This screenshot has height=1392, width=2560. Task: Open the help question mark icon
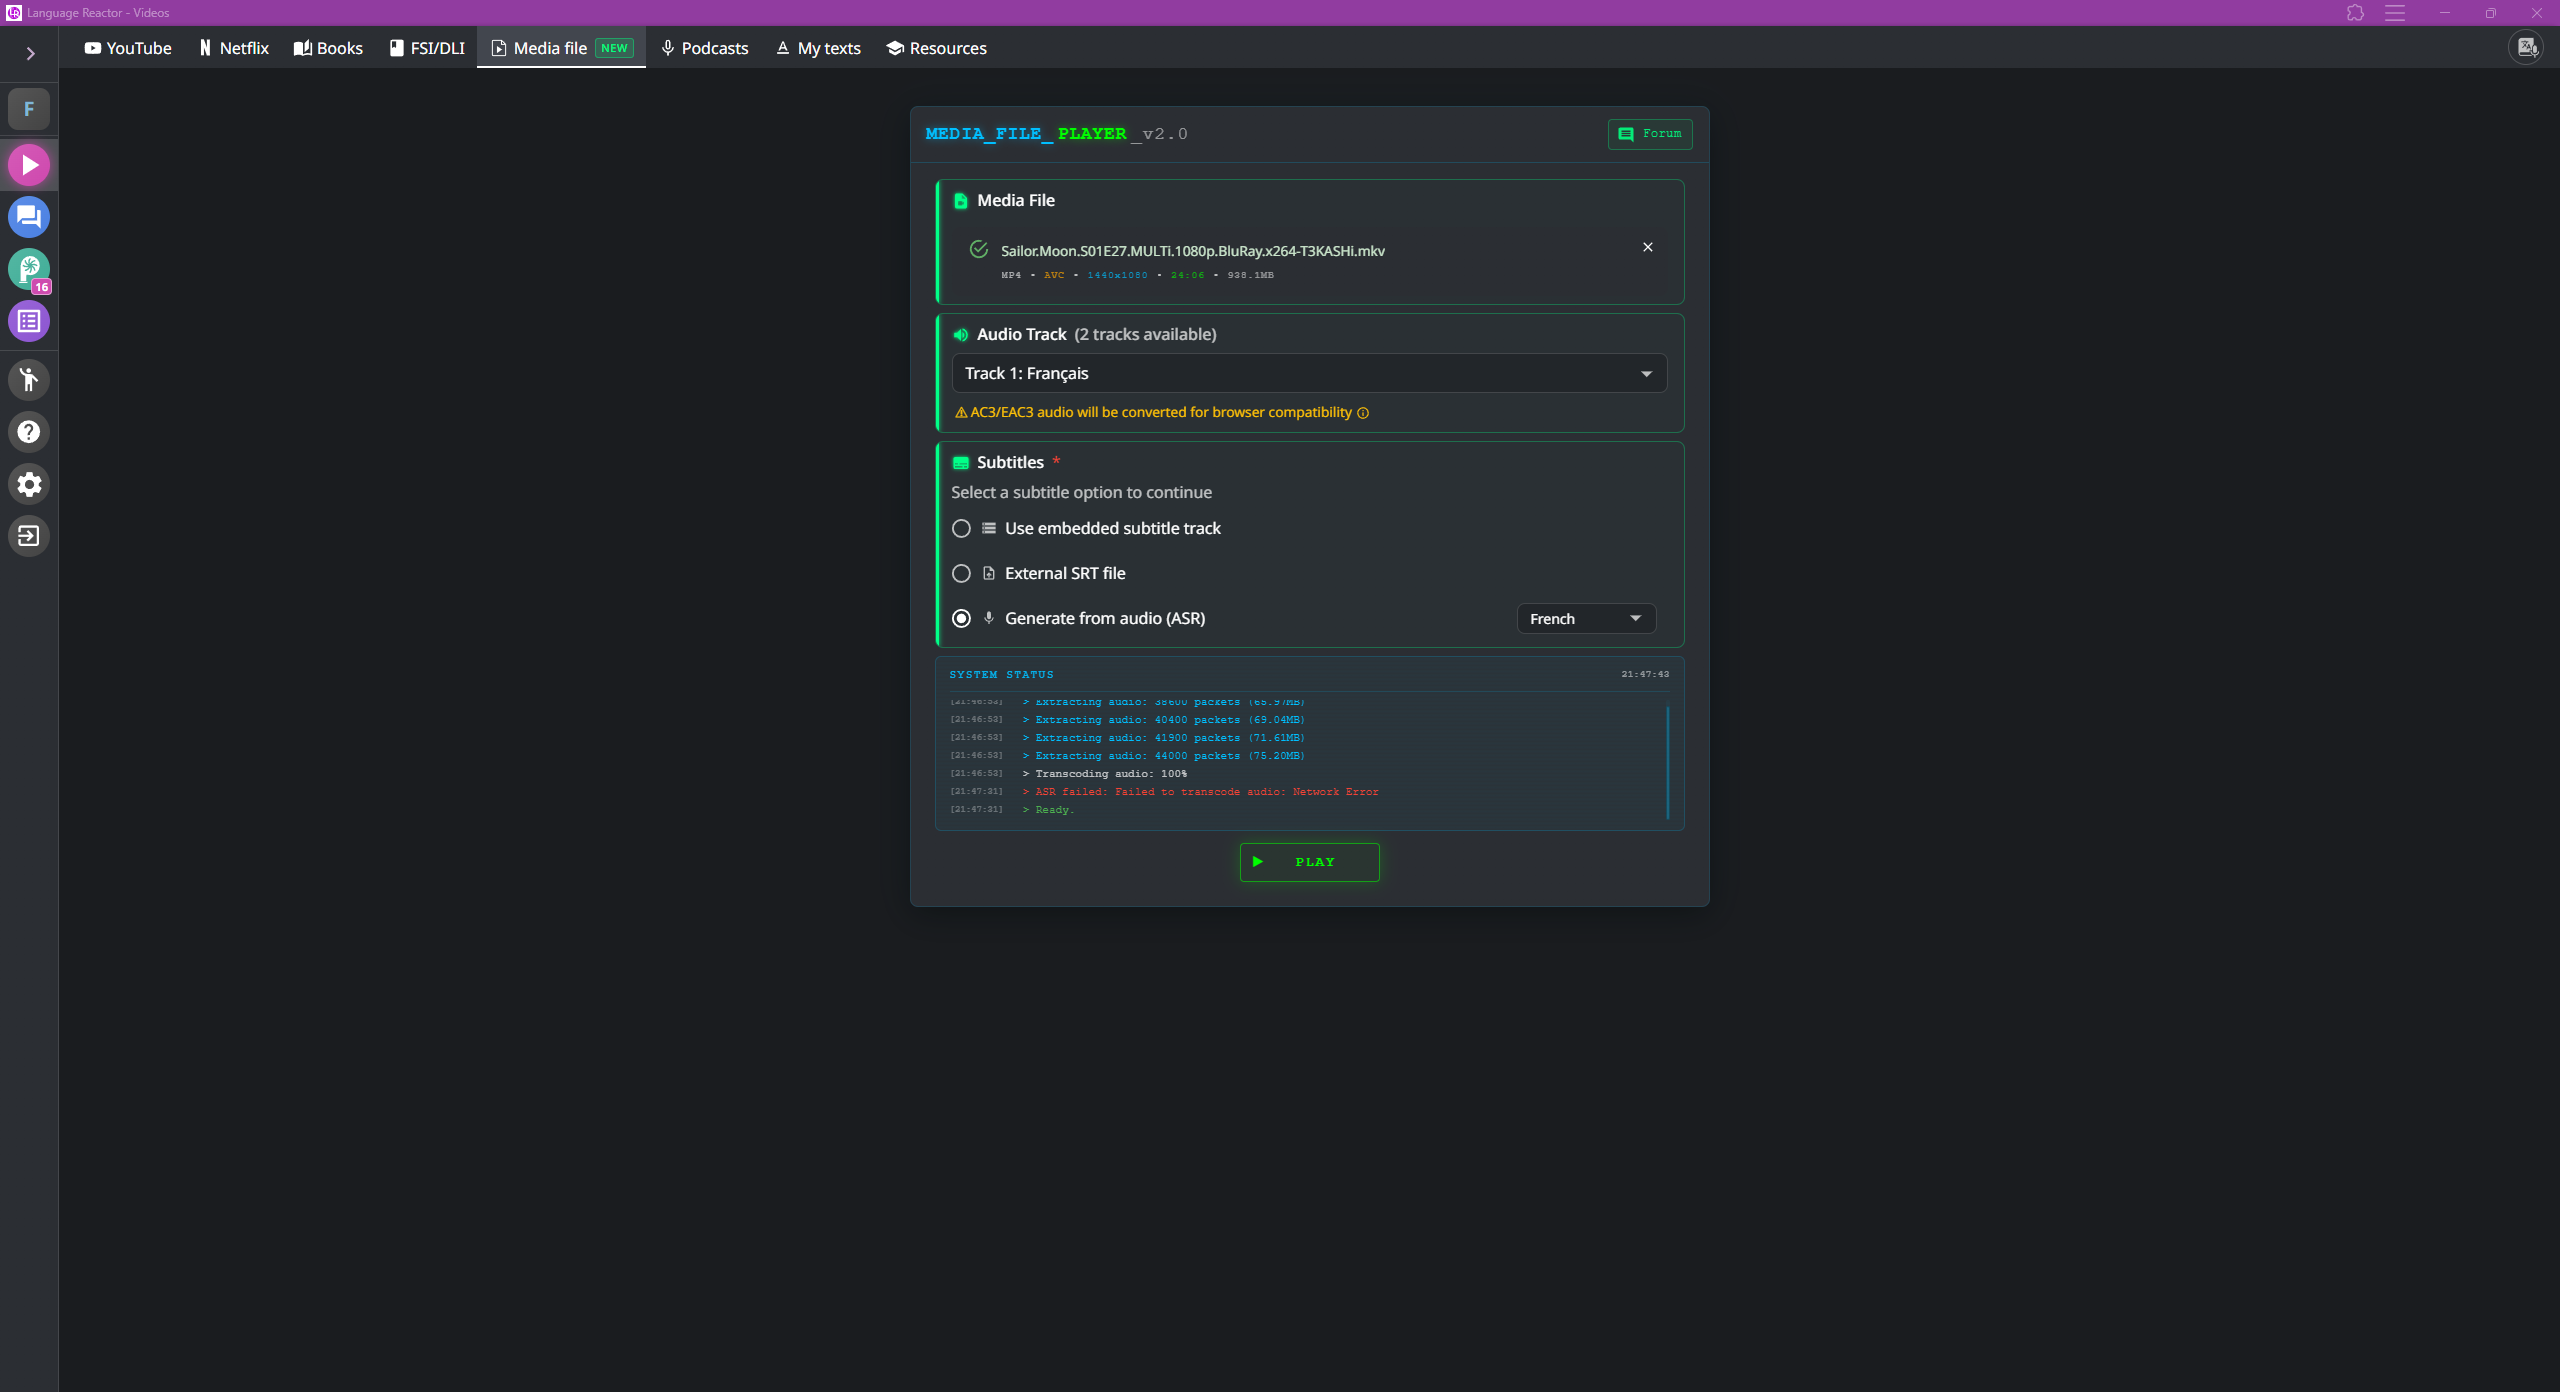pyautogui.click(x=29, y=432)
